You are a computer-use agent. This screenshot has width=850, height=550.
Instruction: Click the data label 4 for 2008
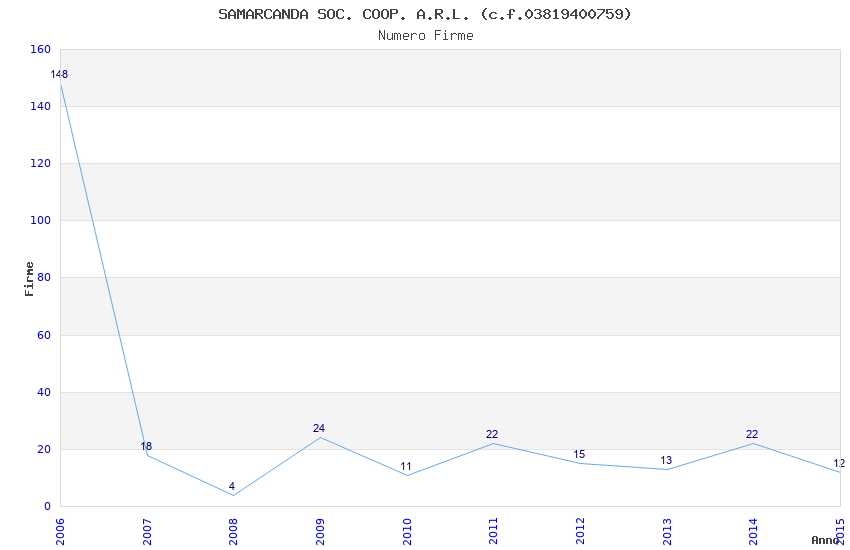232,486
